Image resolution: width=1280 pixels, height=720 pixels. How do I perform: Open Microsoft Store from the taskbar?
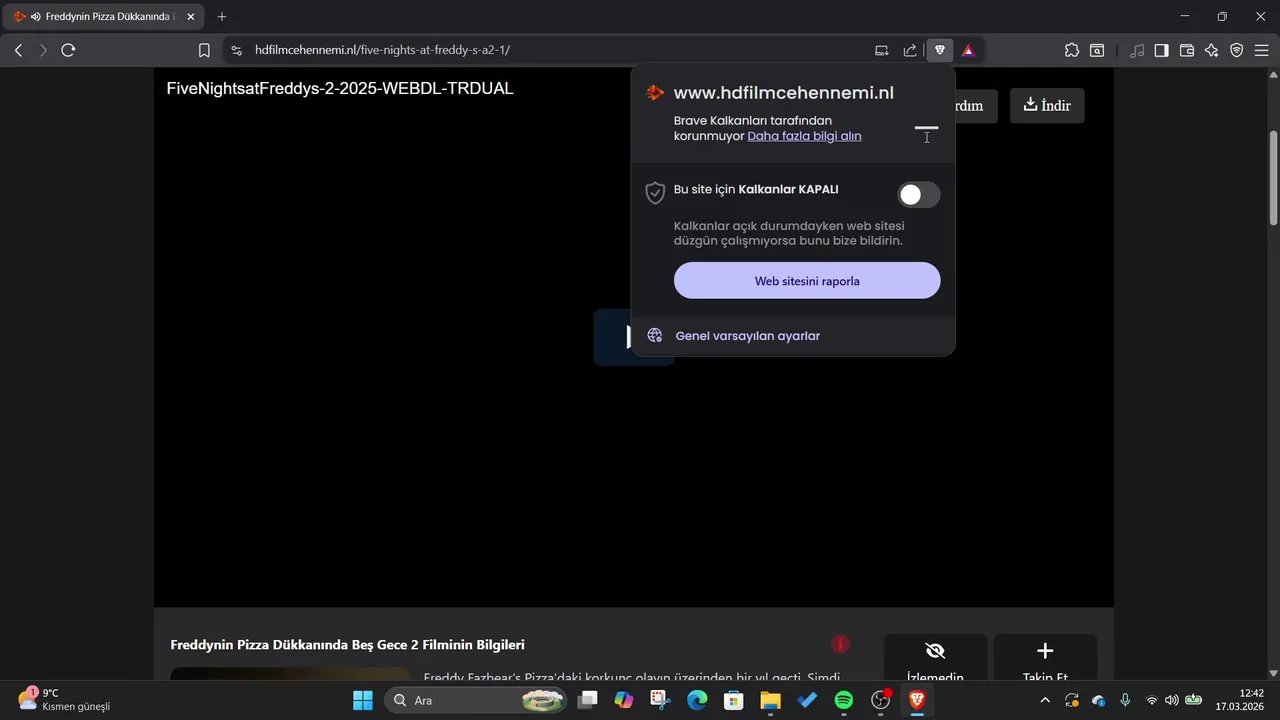click(733, 700)
